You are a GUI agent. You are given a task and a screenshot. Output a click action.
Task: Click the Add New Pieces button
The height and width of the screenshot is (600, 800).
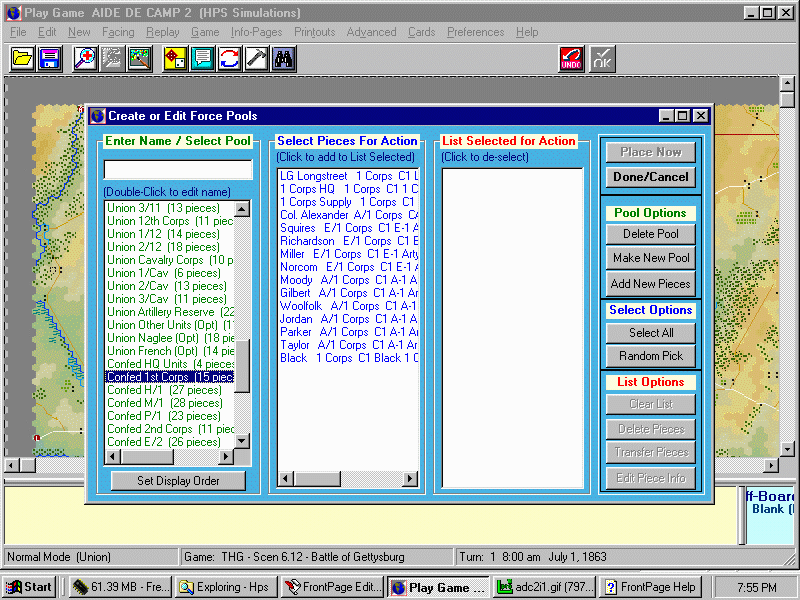point(651,284)
